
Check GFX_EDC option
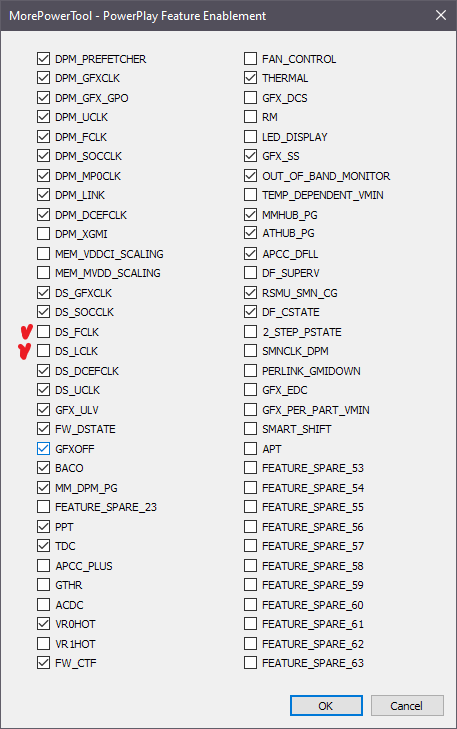(x=251, y=390)
